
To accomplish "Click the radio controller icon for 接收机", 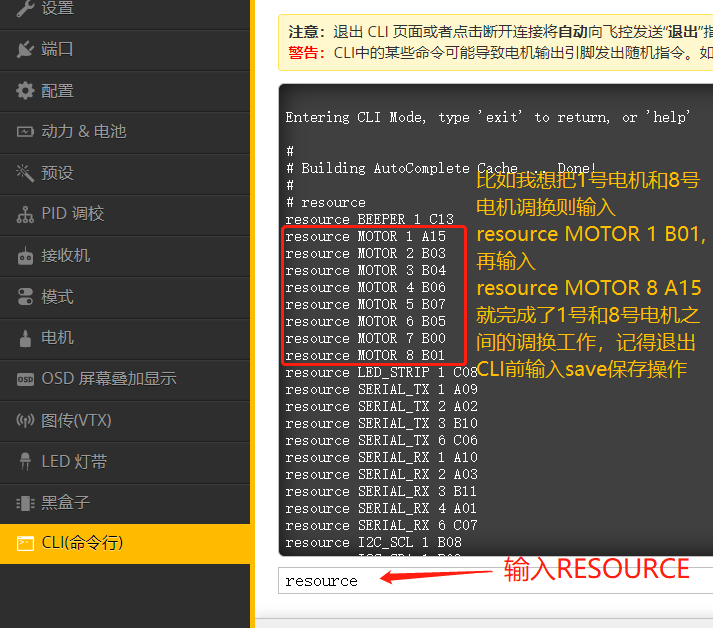I will tap(25, 256).
